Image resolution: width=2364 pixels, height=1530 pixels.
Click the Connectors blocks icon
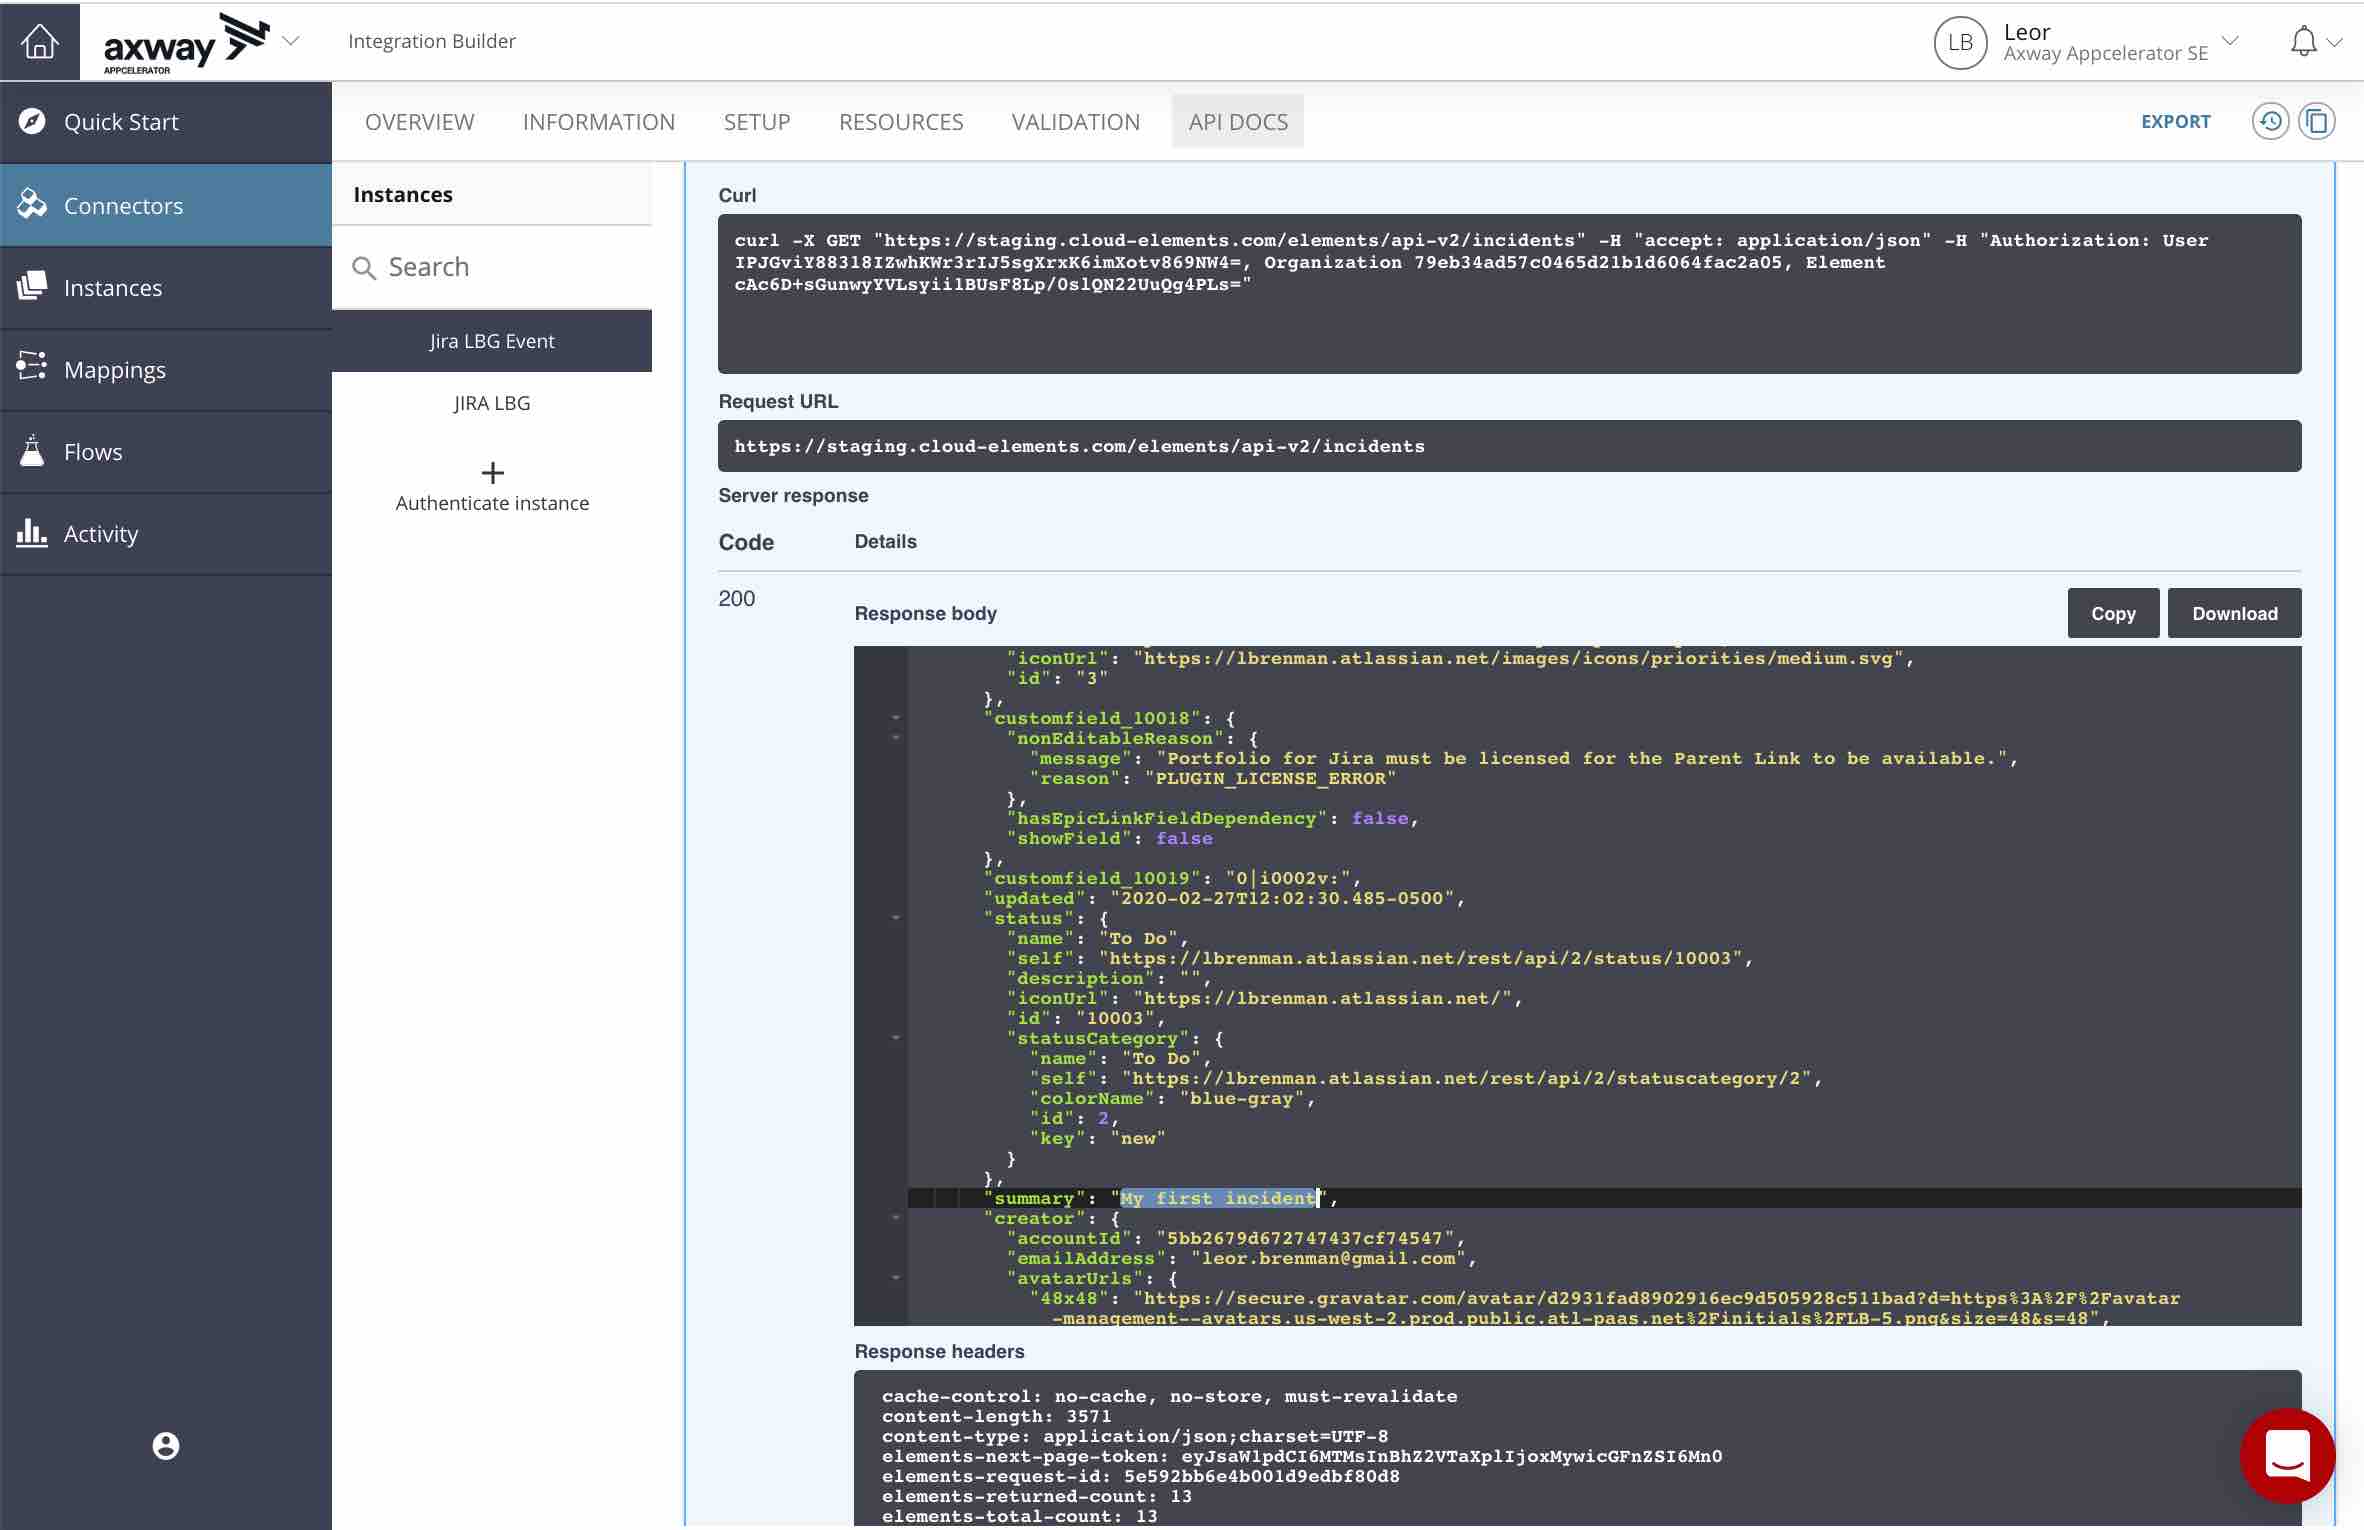point(32,204)
